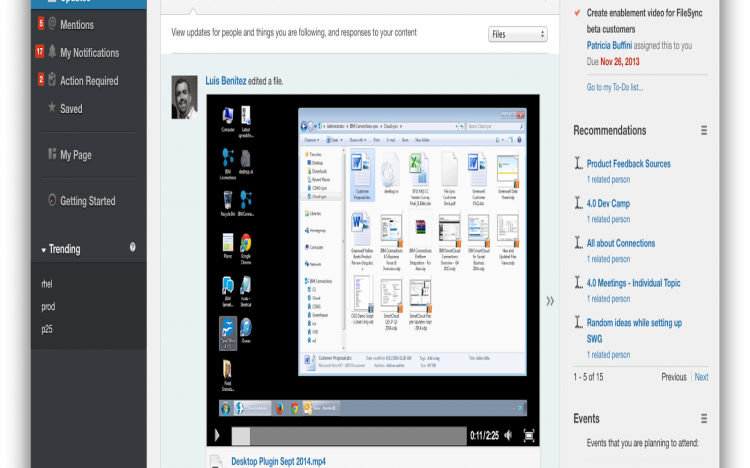Viewport: 750px width, 468px height.
Task: Go to Next recommendations page
Action: coord(701,377)
